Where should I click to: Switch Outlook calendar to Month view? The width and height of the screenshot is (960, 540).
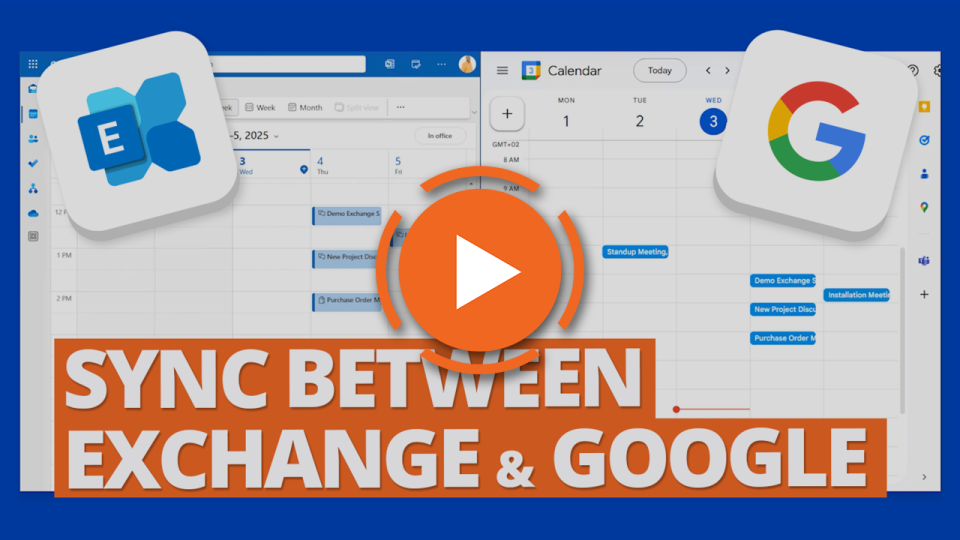(305, 107)
